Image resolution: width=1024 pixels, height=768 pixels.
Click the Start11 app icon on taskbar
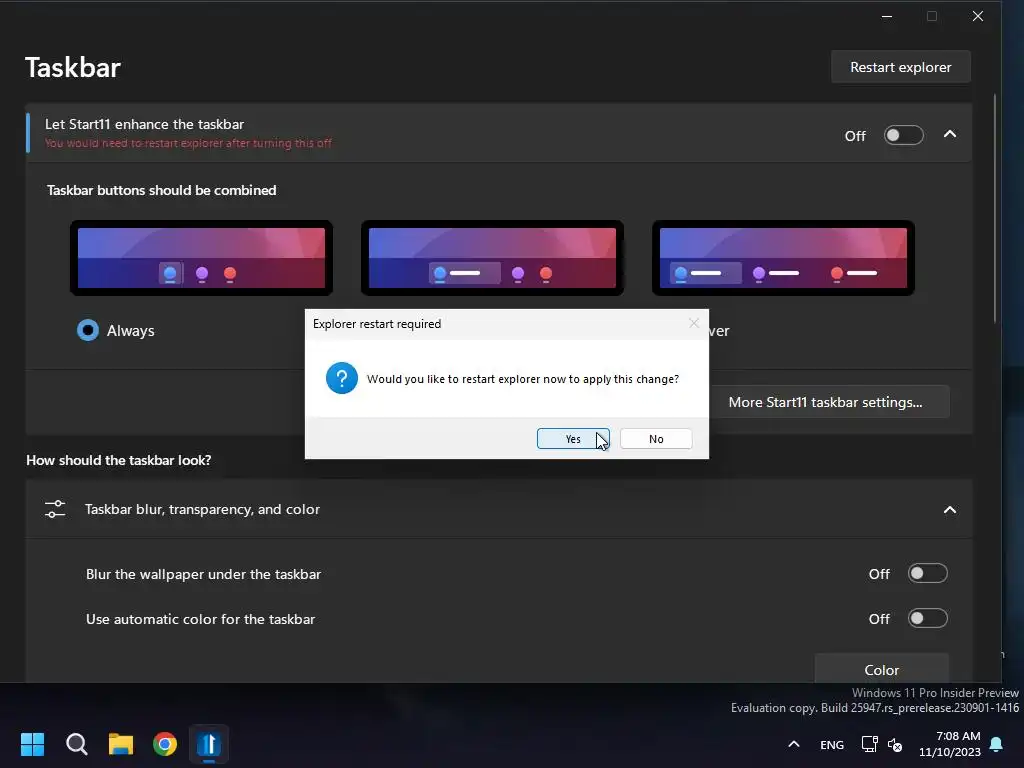(x=209, y=744)
